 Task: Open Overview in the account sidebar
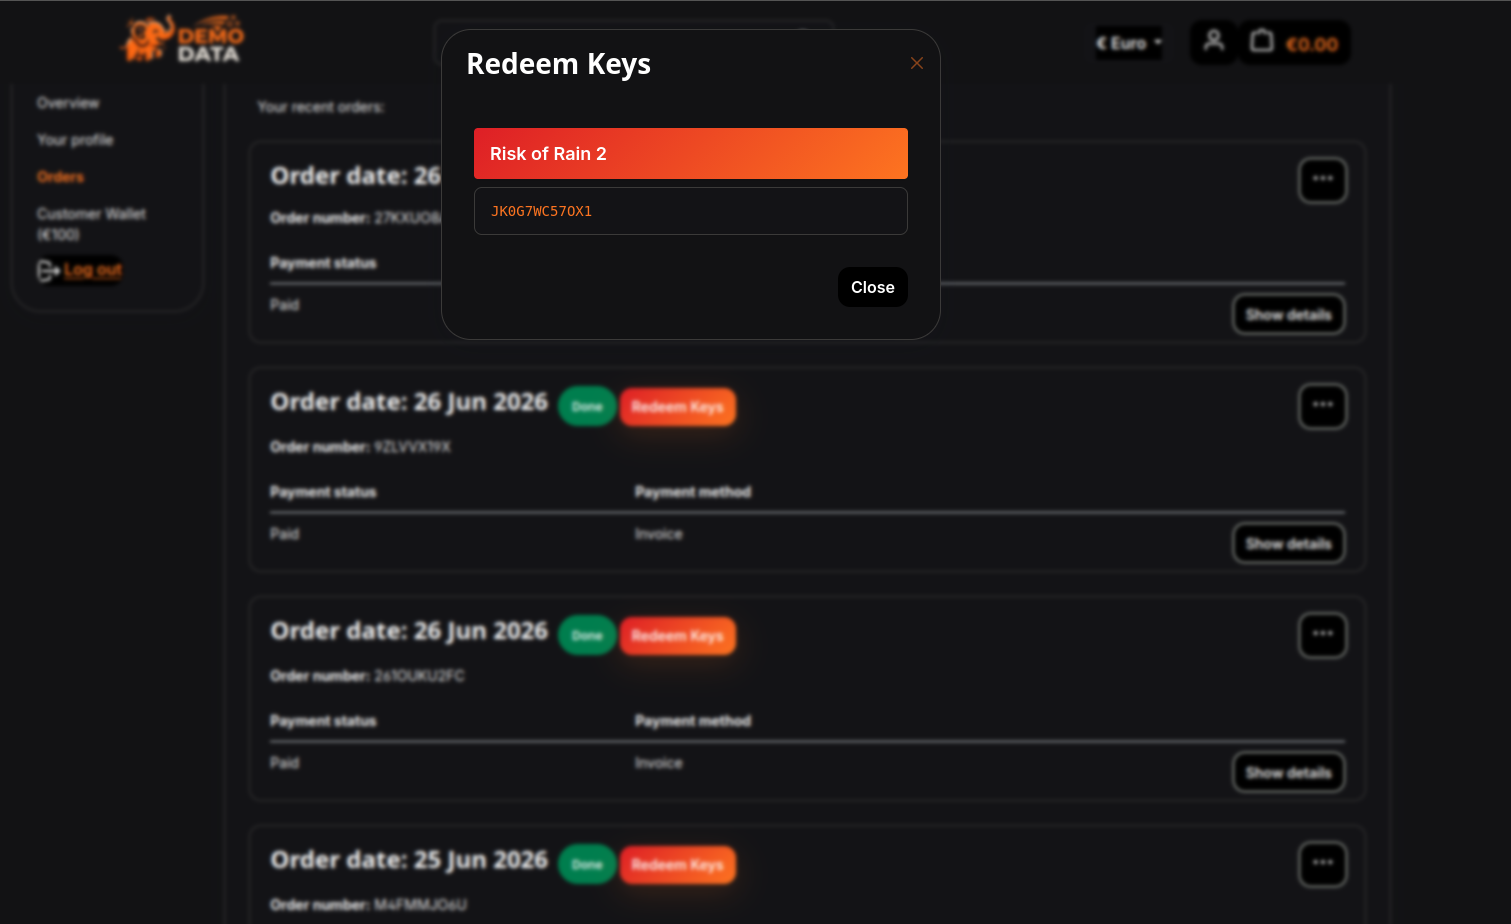[x=68, y=103]
